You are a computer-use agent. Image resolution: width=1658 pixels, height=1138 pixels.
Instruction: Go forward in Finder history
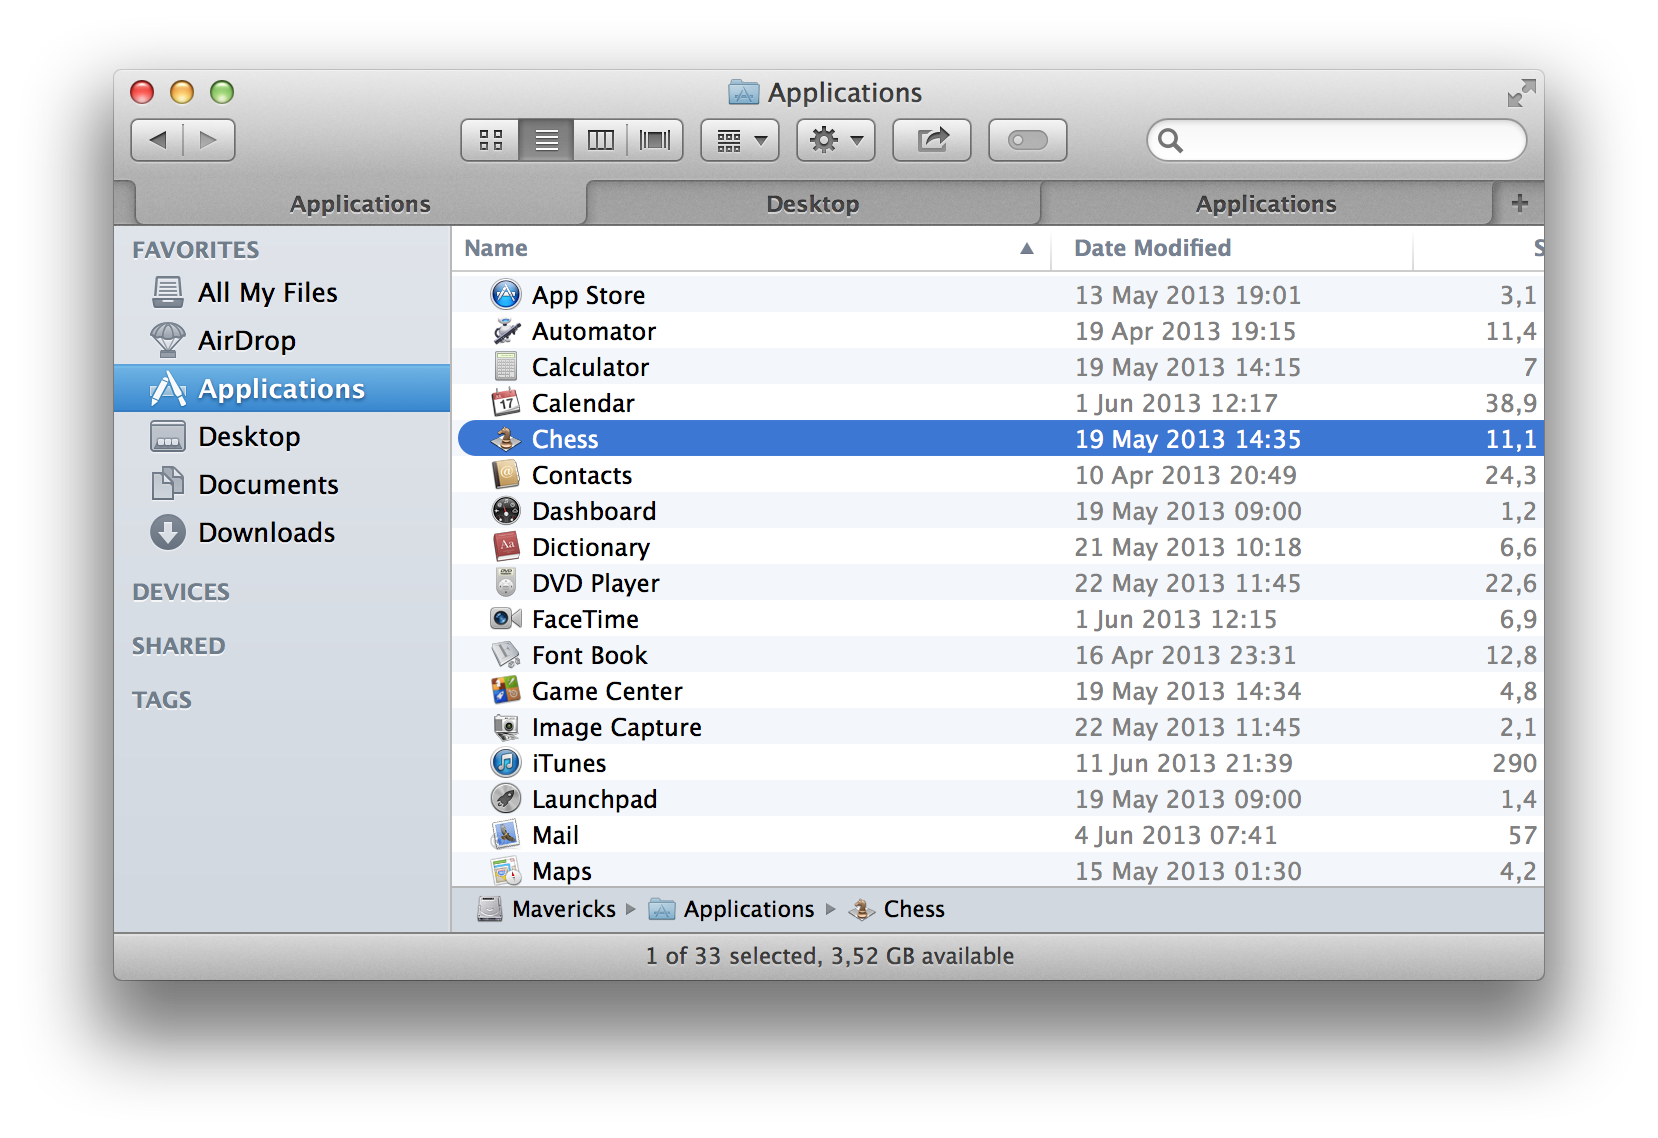[209, 140]
